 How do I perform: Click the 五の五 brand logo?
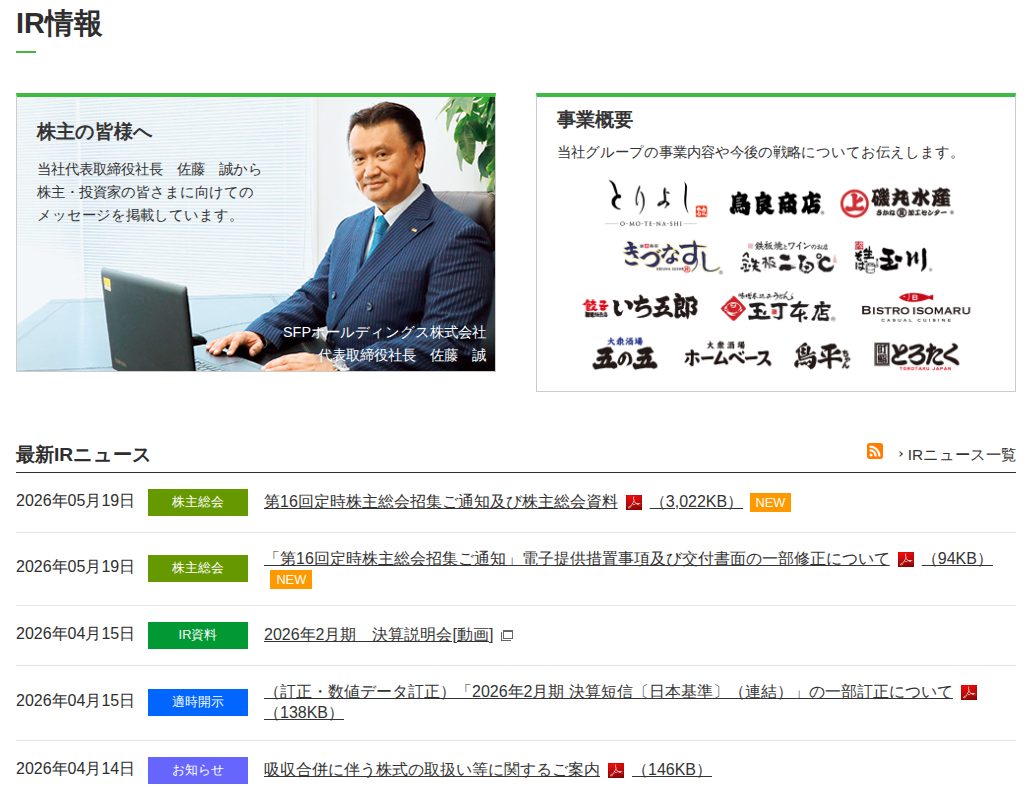click(x=624, y=354)
